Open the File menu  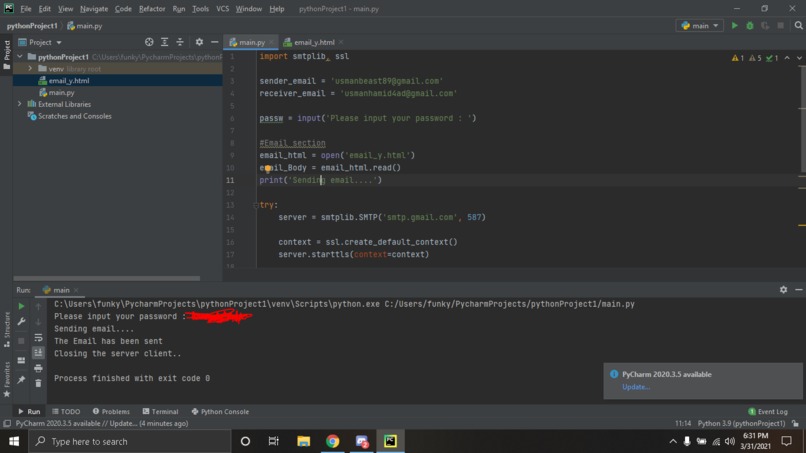[x=26, y=9]
